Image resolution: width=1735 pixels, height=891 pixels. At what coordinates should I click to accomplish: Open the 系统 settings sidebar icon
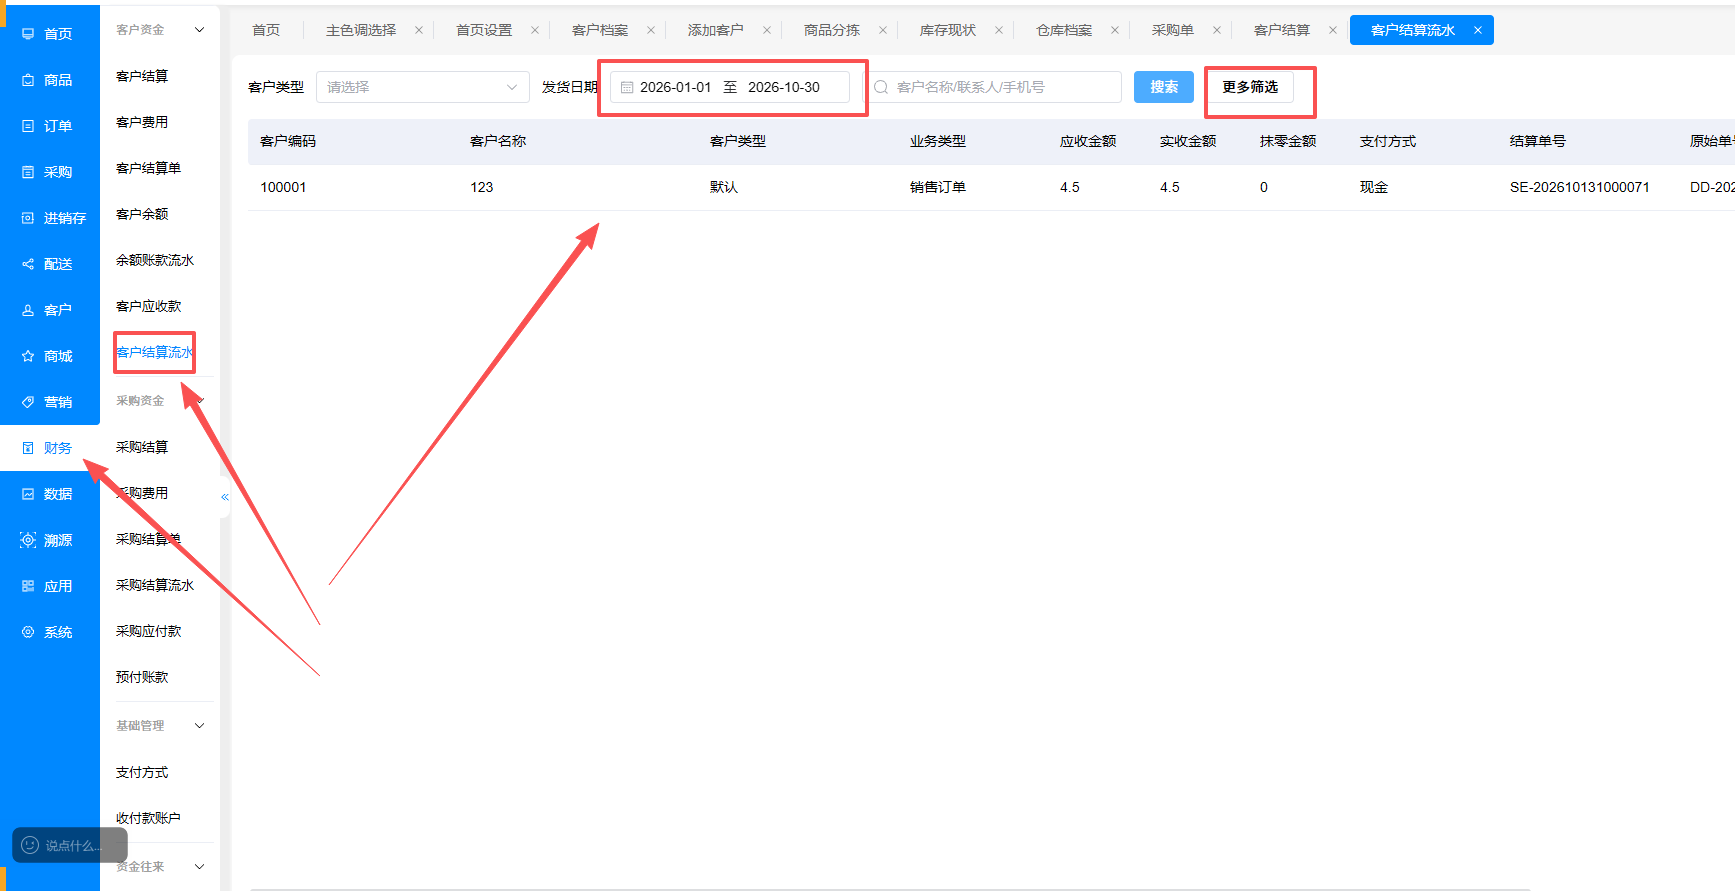click(28, 632)
